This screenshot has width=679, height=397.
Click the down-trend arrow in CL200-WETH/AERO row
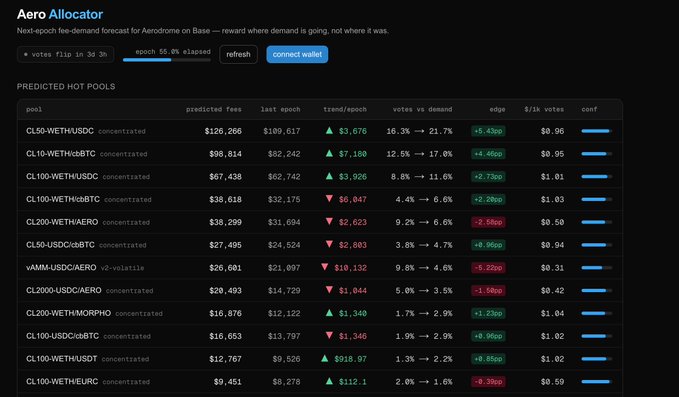tap(329, 221)
